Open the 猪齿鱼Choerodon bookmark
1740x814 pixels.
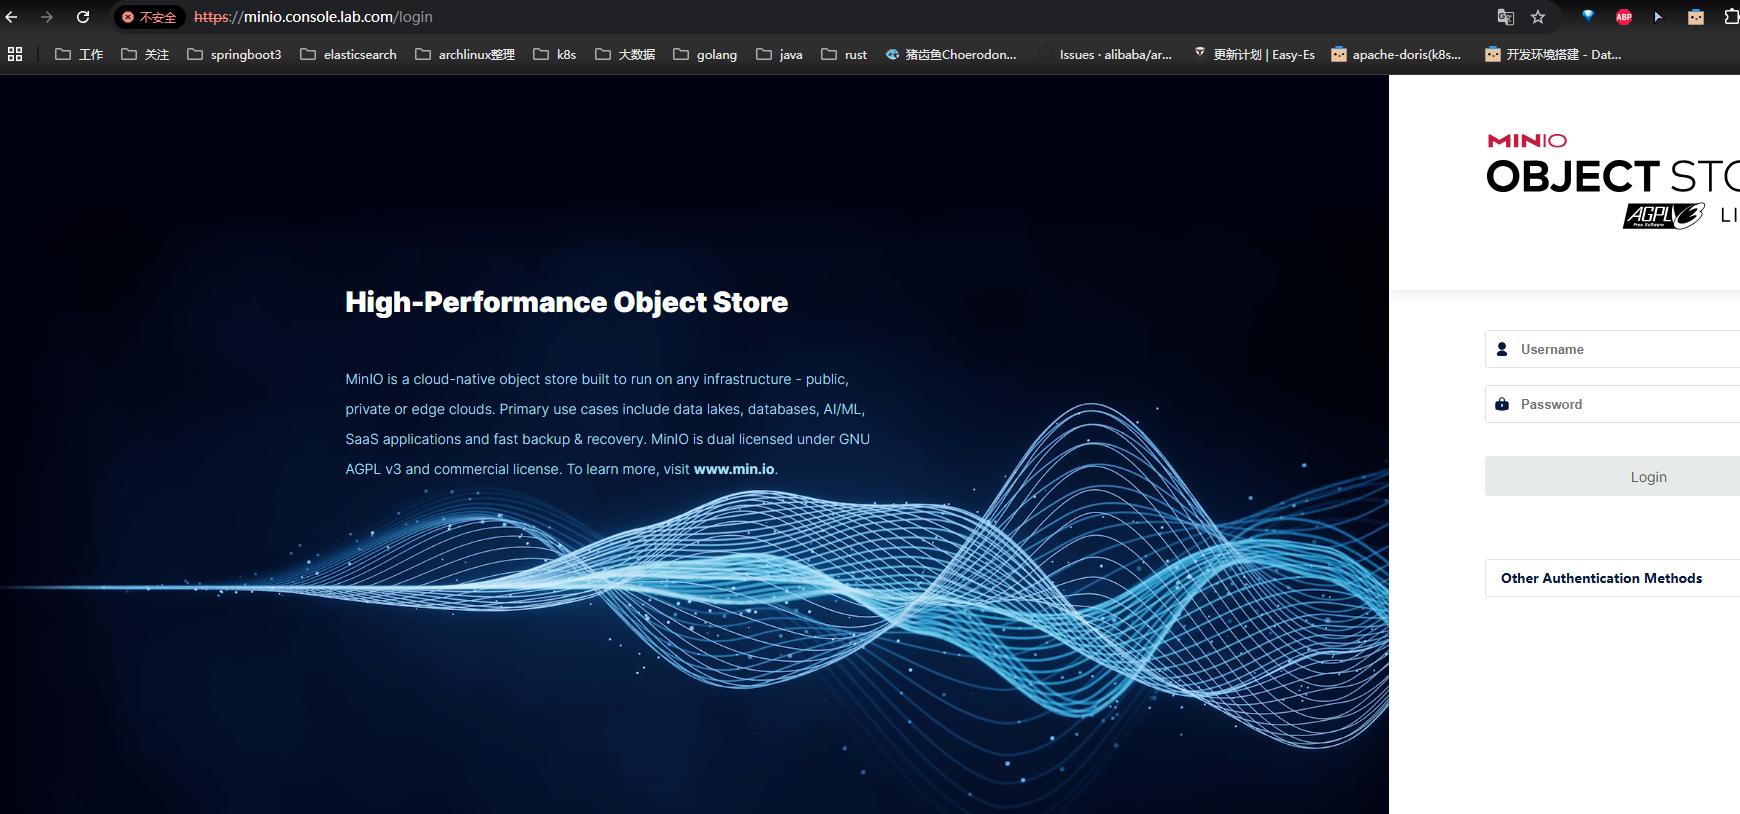951,54
